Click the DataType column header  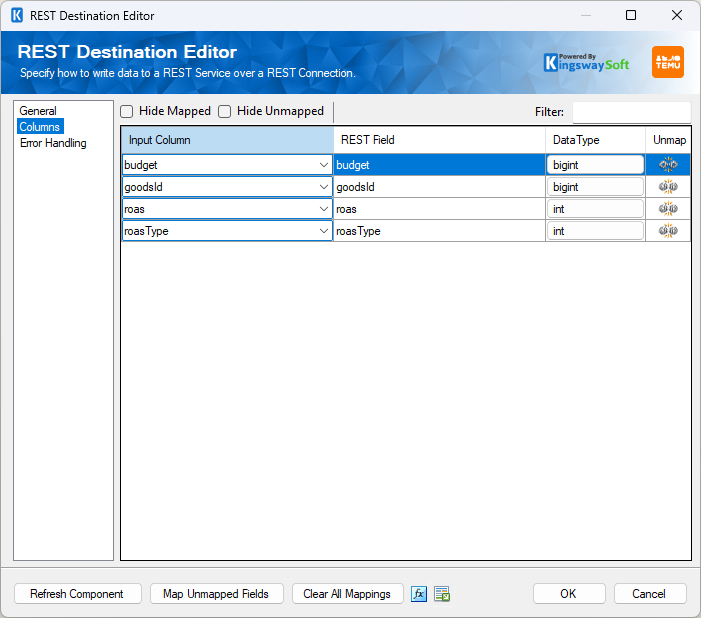click(595, 140)
